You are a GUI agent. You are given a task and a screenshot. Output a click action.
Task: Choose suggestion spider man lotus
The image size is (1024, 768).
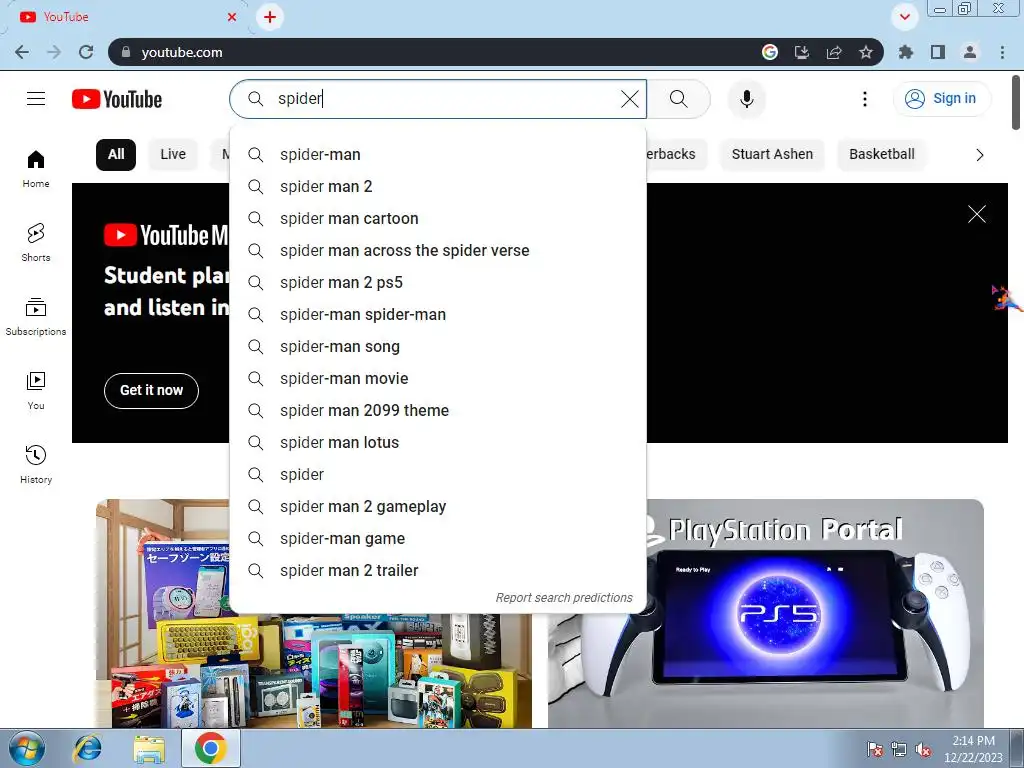point(438,443)
